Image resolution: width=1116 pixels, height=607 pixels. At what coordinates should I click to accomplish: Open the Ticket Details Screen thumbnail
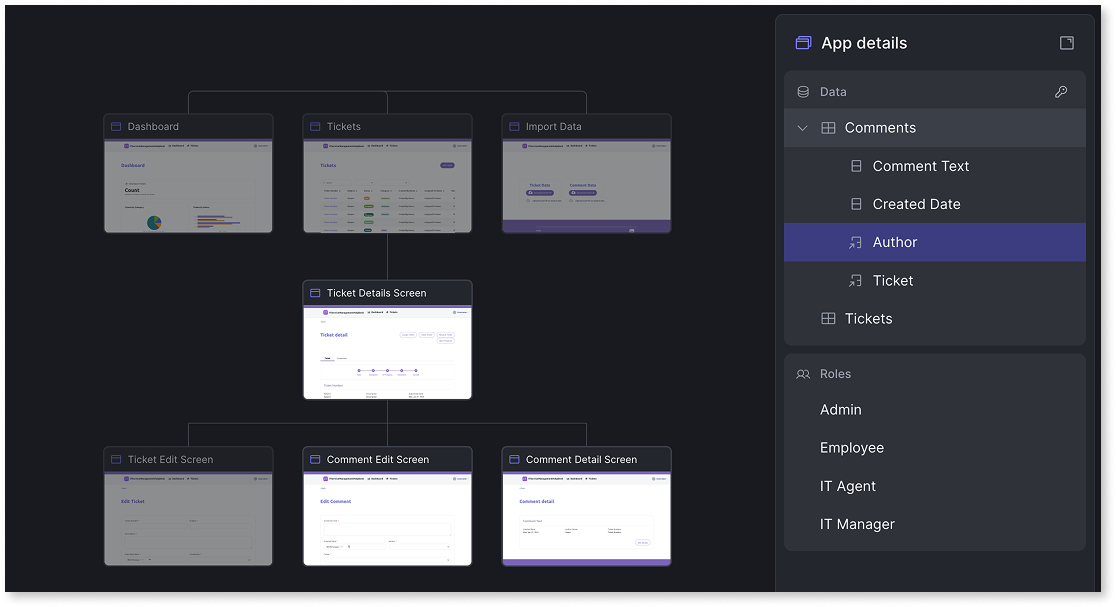387,353
